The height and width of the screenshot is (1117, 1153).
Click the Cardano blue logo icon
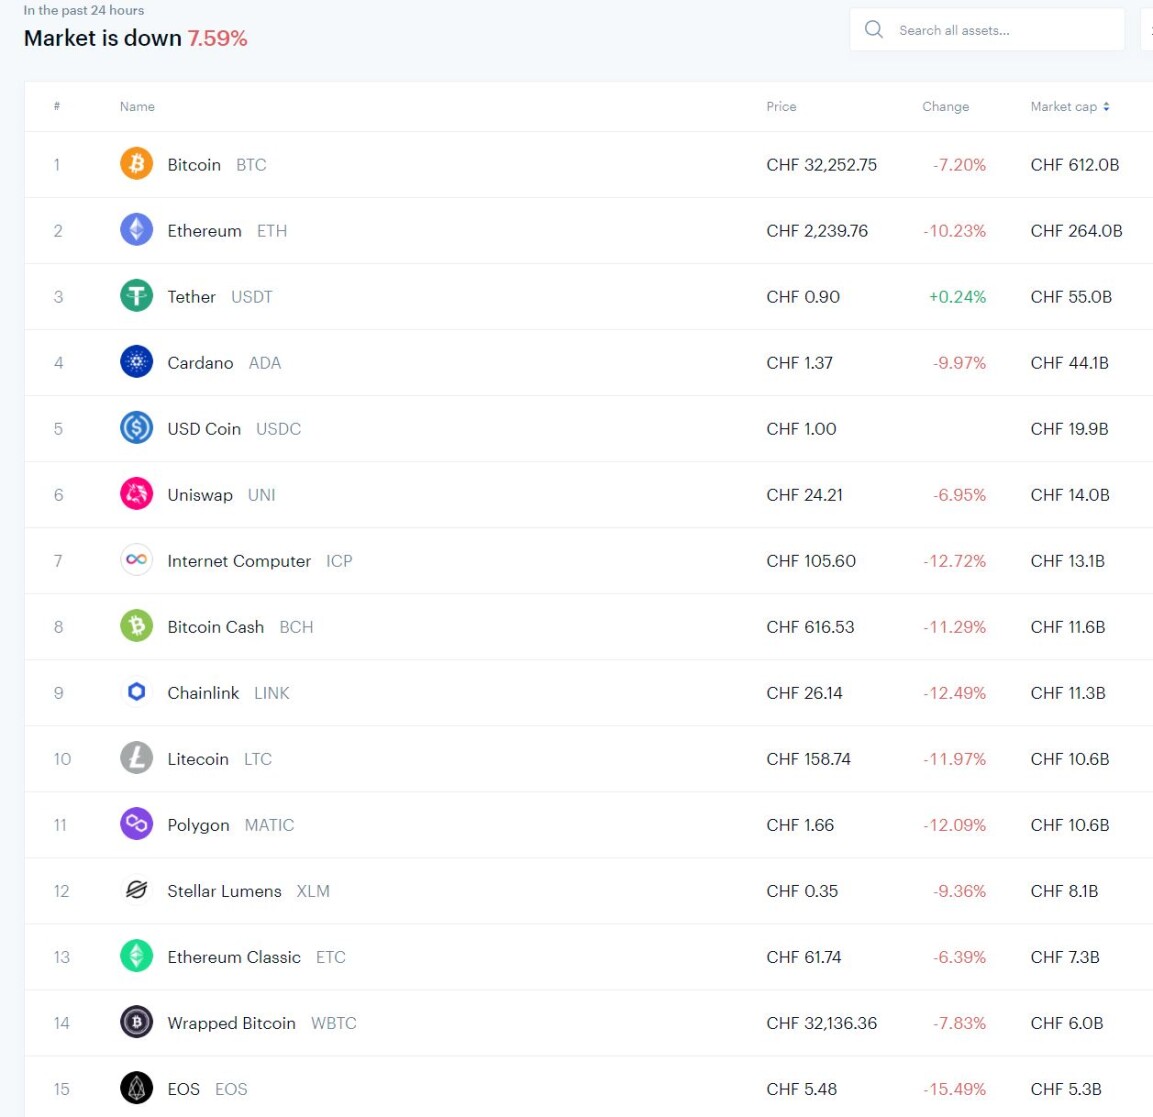pyautogui.click(x=136, y=362)
